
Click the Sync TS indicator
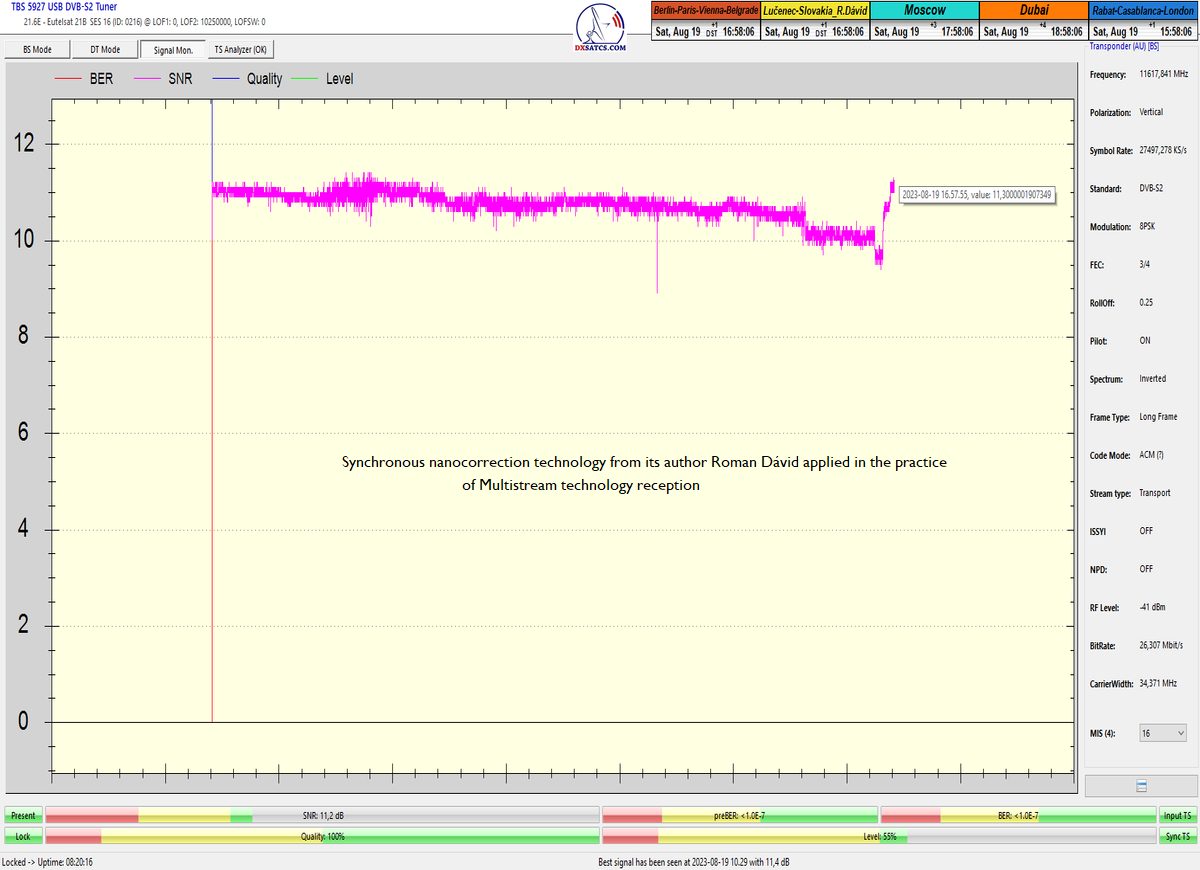point(1177,836)
